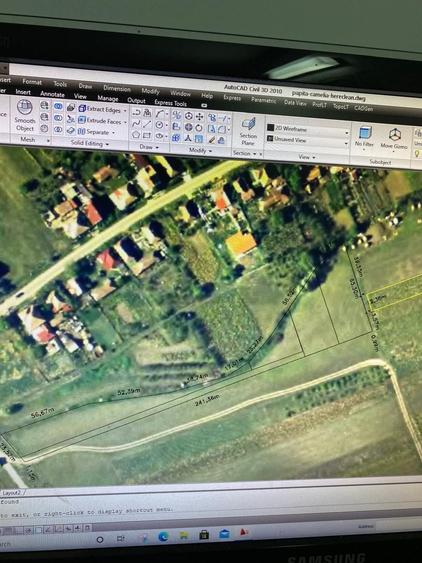This screenshot has width=422, height=563.
Task: Open the Extrude Faces dropdown arrow
Action: [x=125, y=122]
